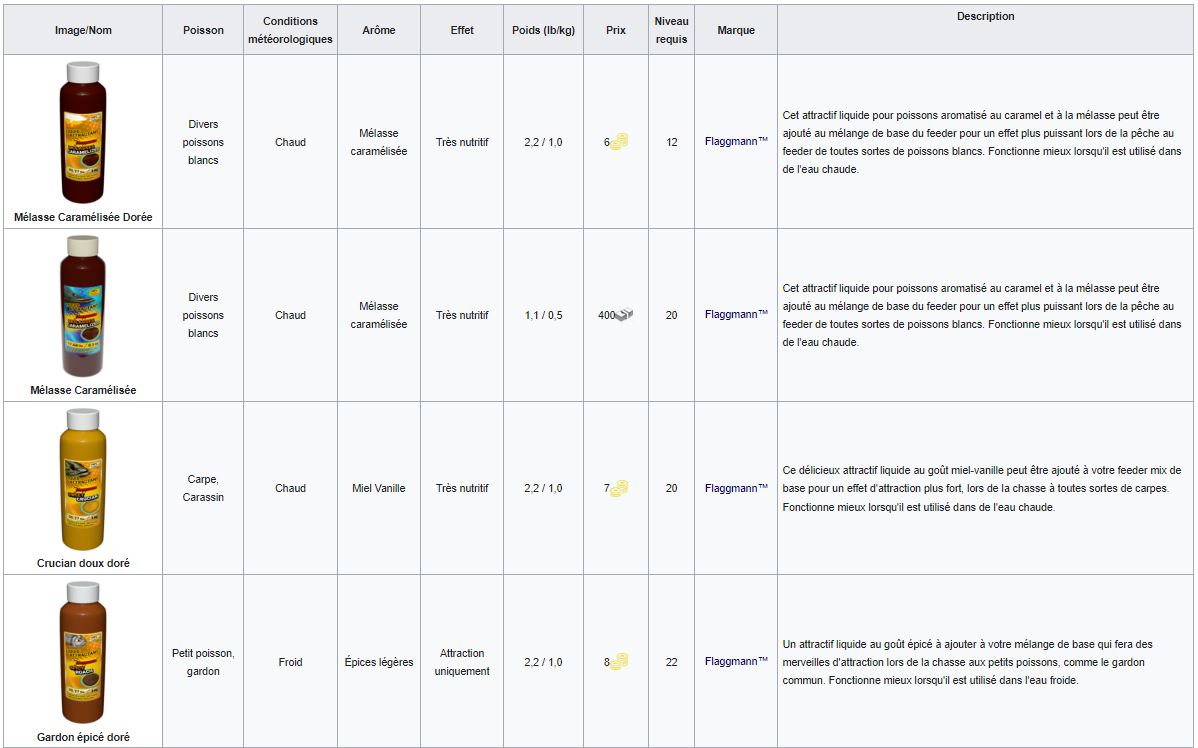The image size is (1198, 748).
Task: Click the Mélasse Caramélisée bottle image
Action: click(83, 306)
